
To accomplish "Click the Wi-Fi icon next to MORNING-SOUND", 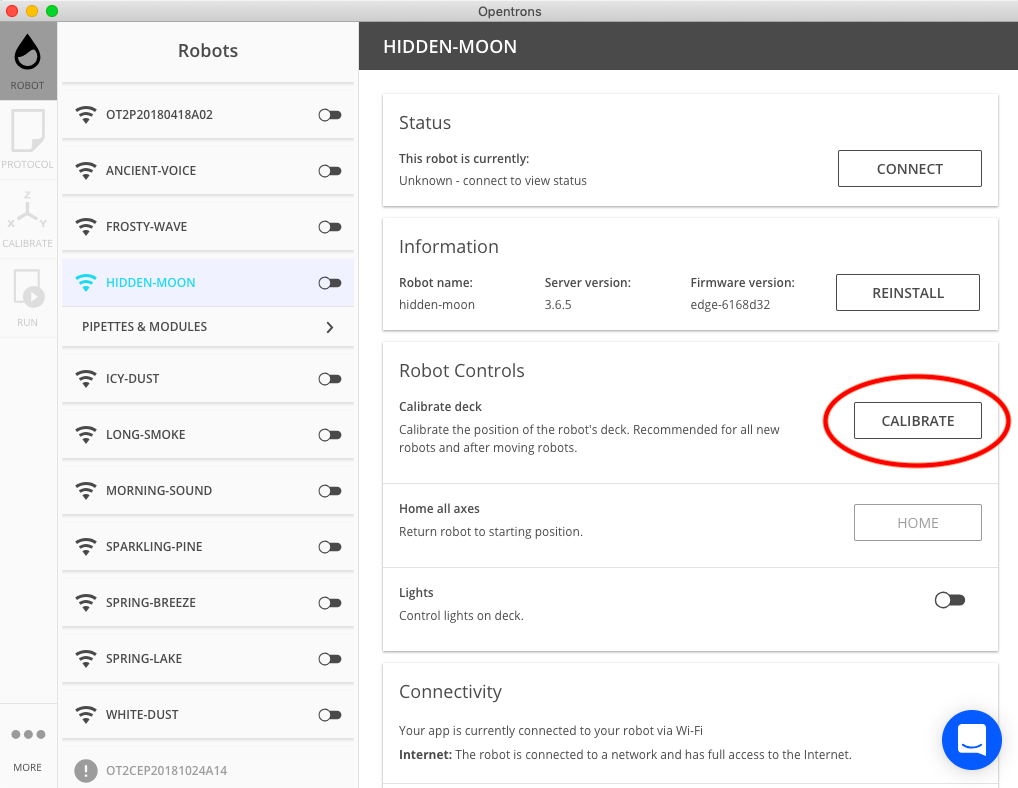I will (86, 490).
